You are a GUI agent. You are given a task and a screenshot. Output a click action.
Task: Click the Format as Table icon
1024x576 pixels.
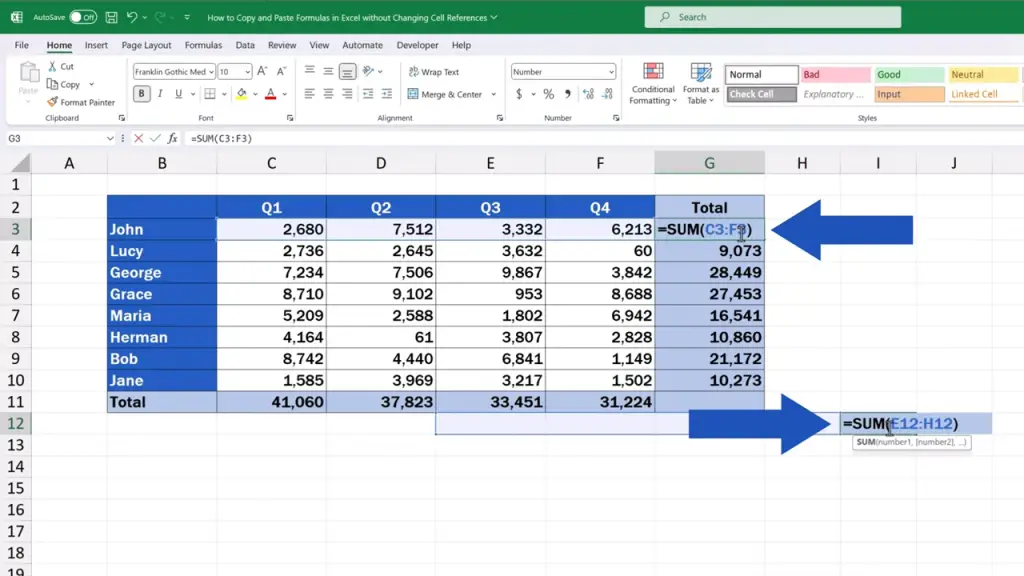pos(701,84)
